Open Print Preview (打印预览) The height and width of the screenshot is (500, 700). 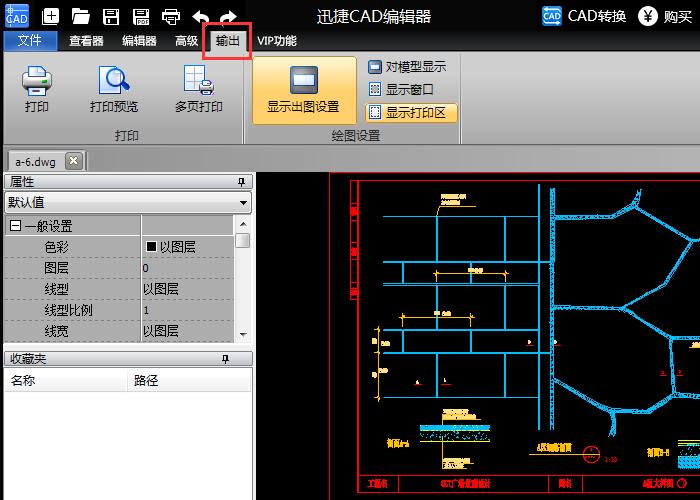[114, 87]
